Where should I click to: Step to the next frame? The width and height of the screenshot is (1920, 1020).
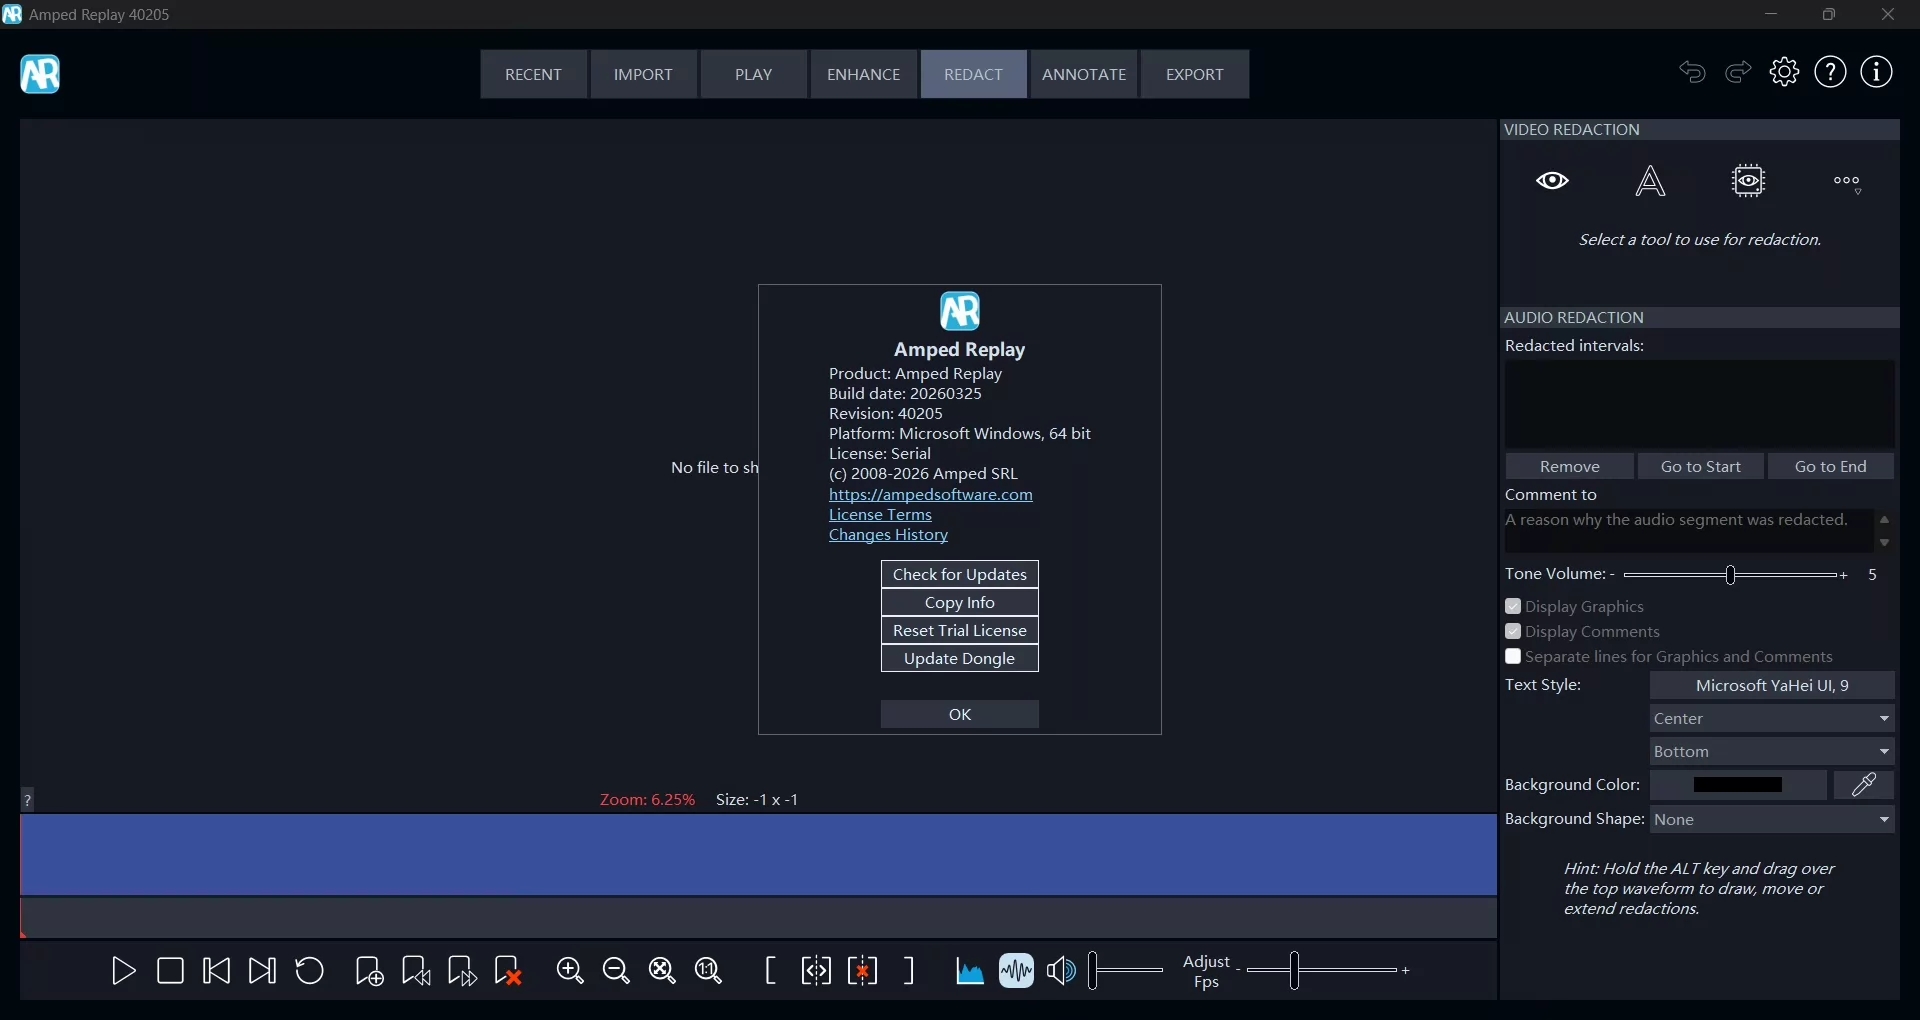[x=263, y=971]
